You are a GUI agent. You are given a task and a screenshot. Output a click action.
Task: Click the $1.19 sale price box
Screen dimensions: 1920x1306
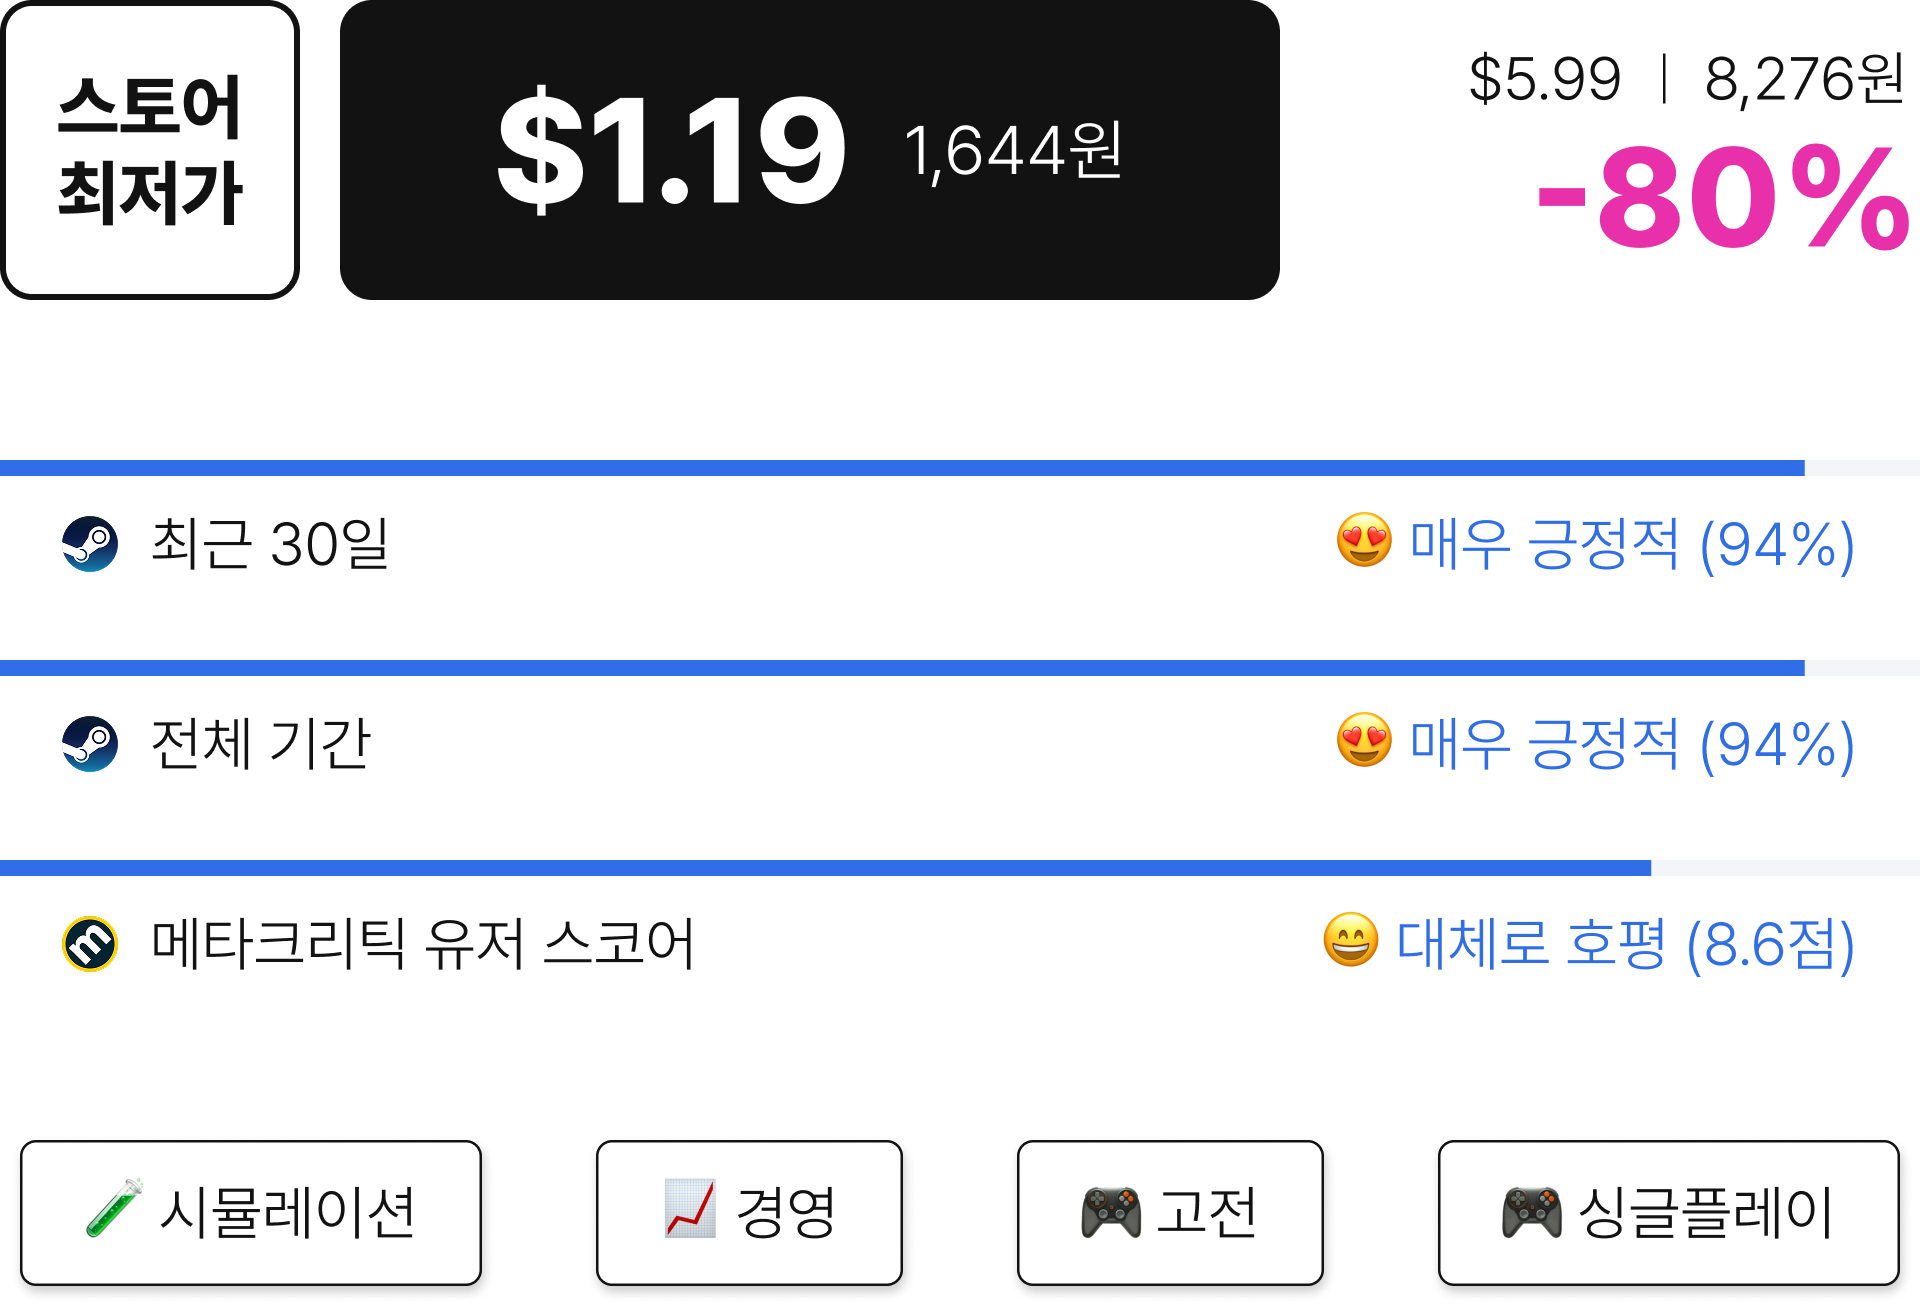click(810, 150)
